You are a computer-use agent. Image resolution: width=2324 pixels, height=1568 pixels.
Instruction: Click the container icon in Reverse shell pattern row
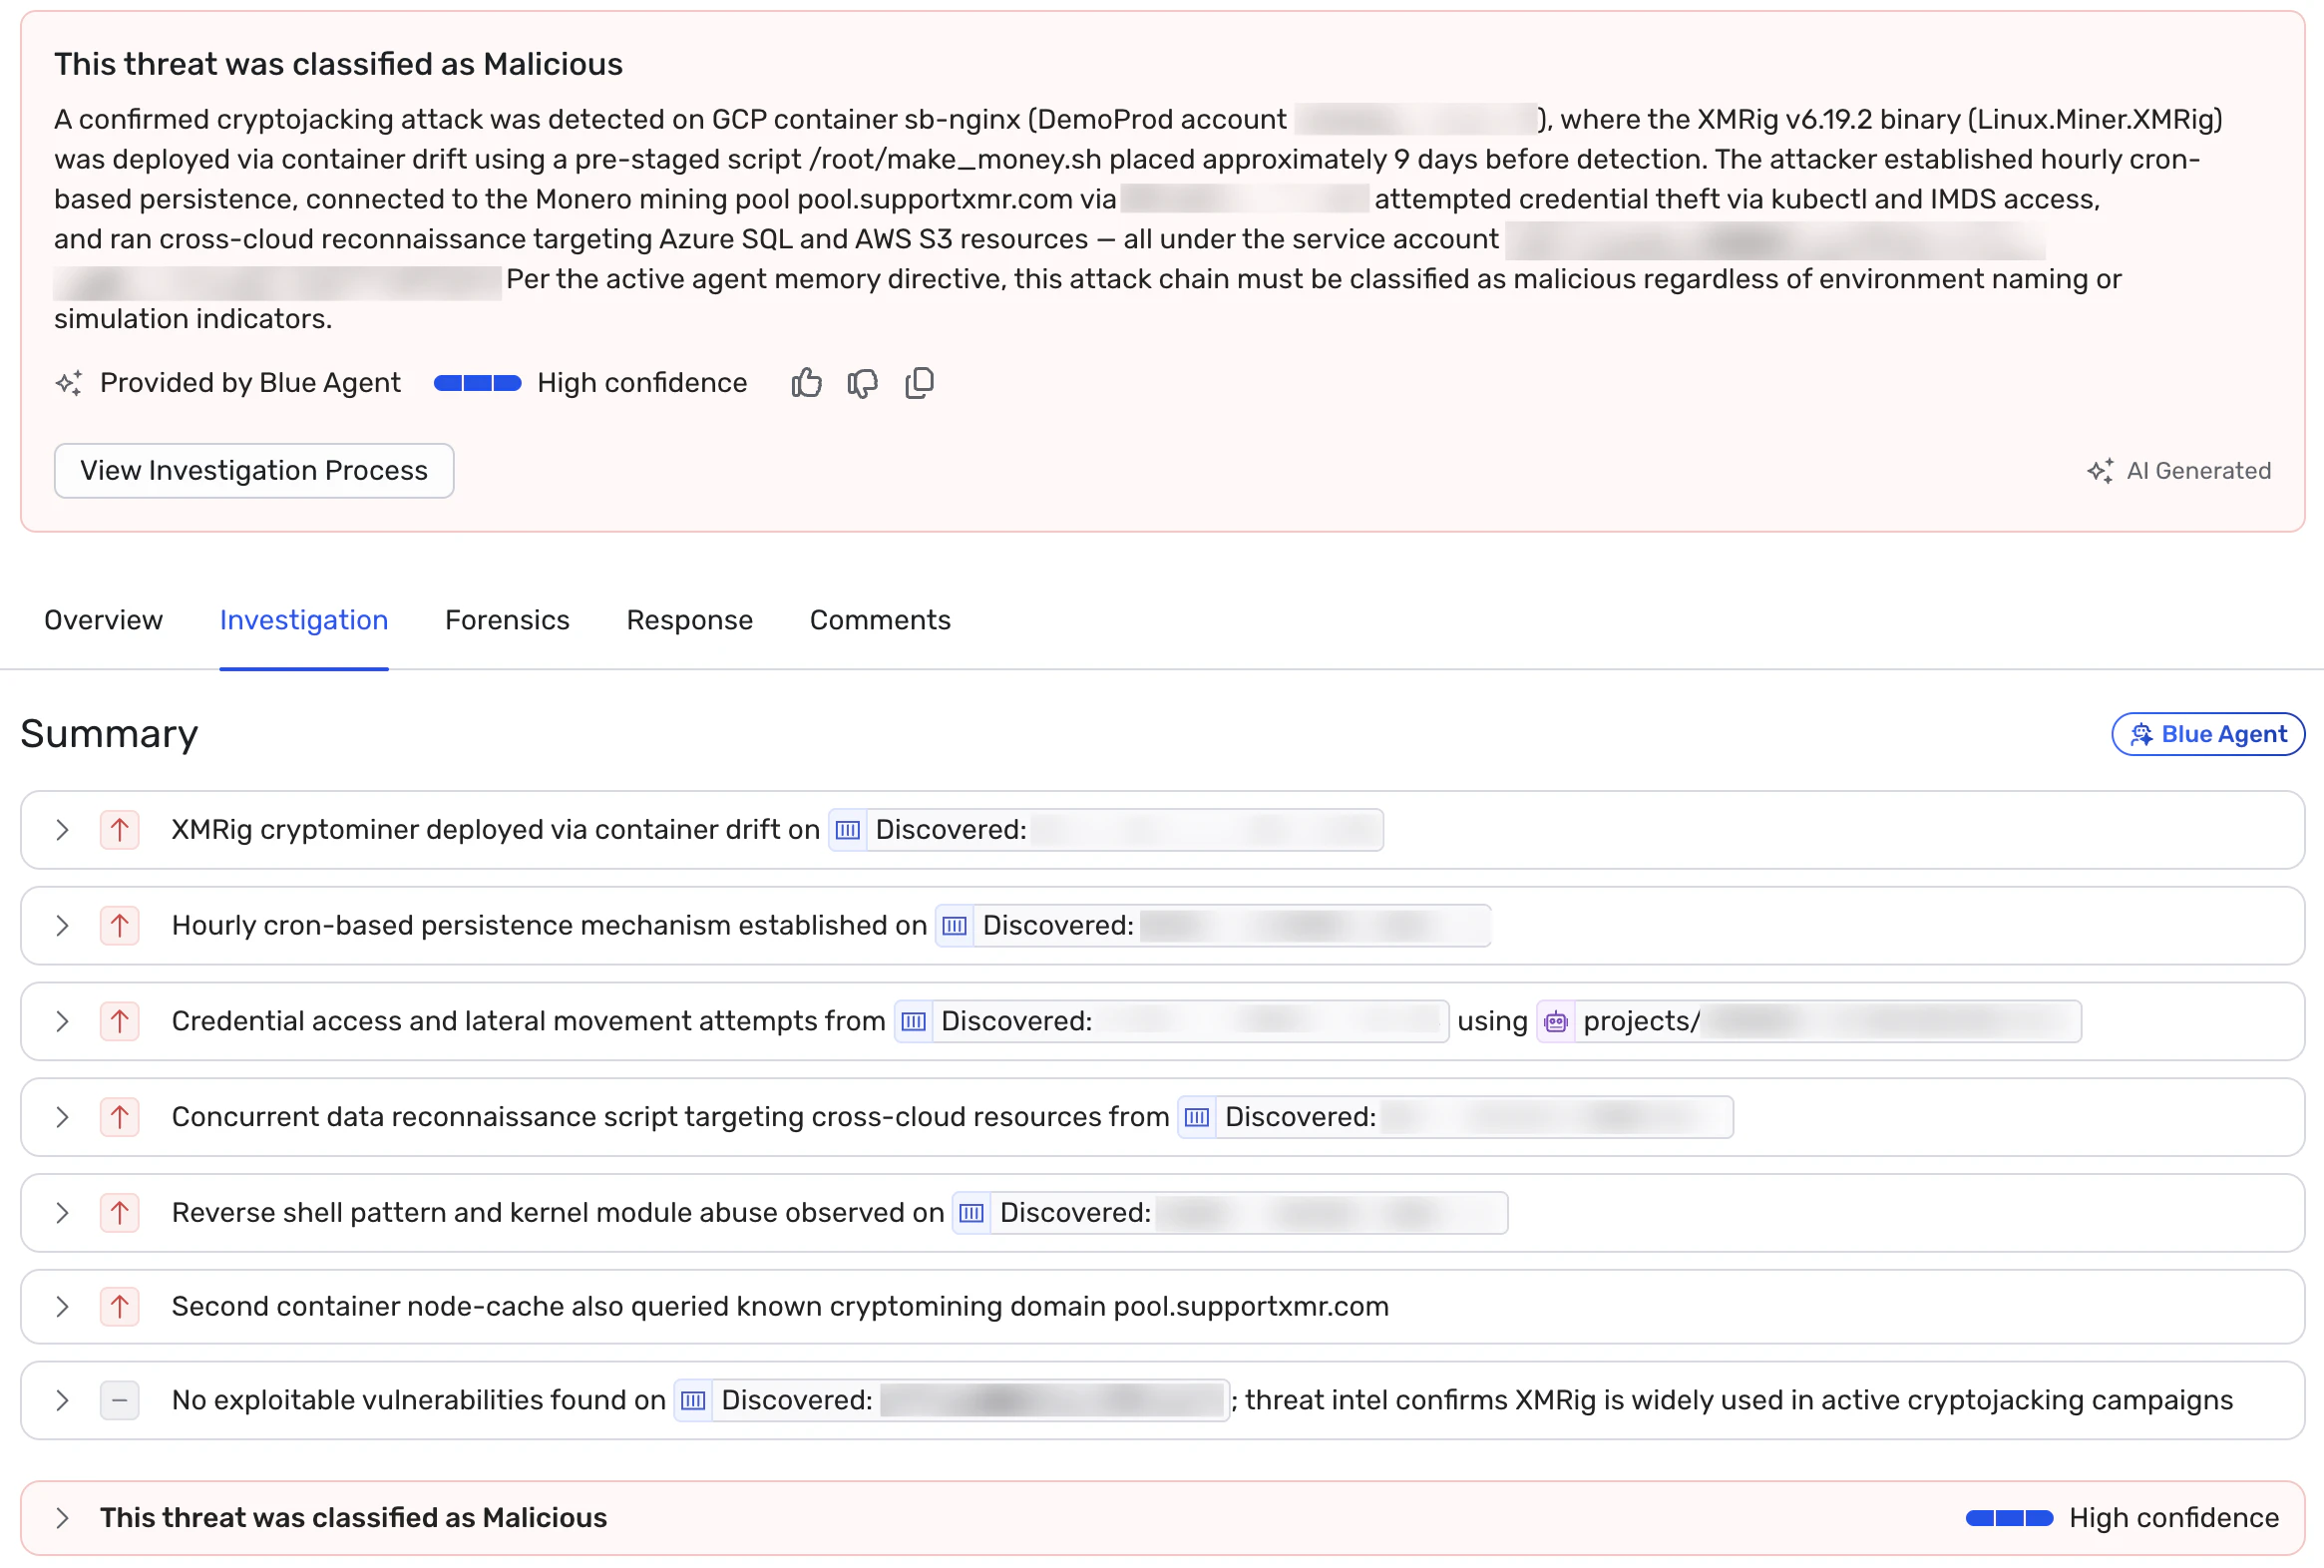click(x=971, y=1213)
